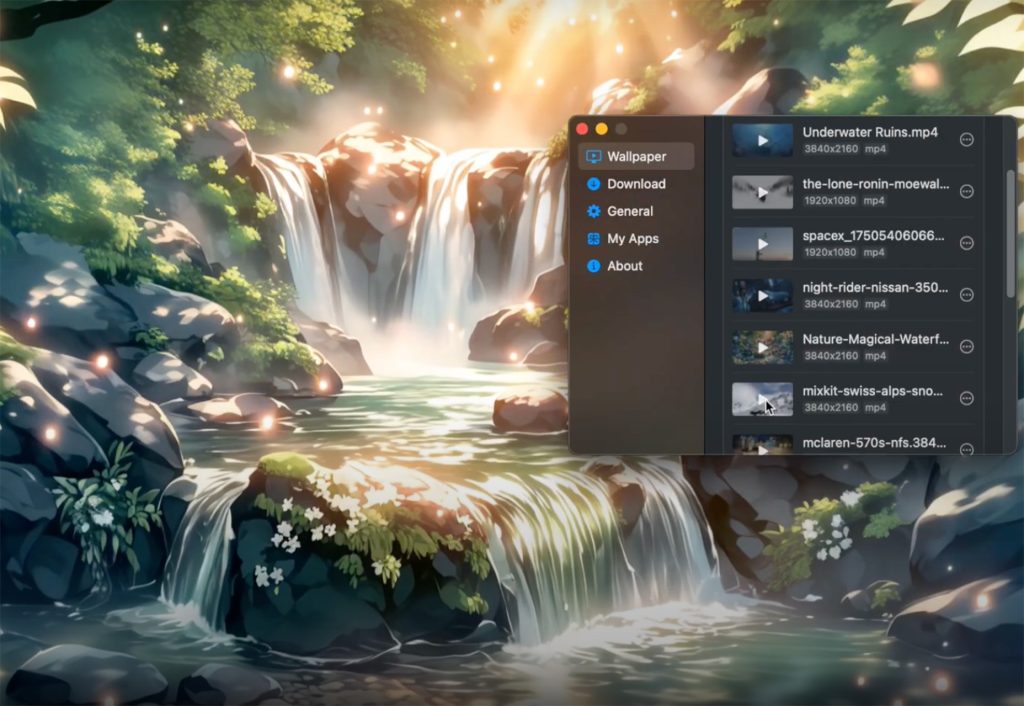
Task: Select the mixkit-swiss-alps-sno file name
Action: [x=872, y=391]
